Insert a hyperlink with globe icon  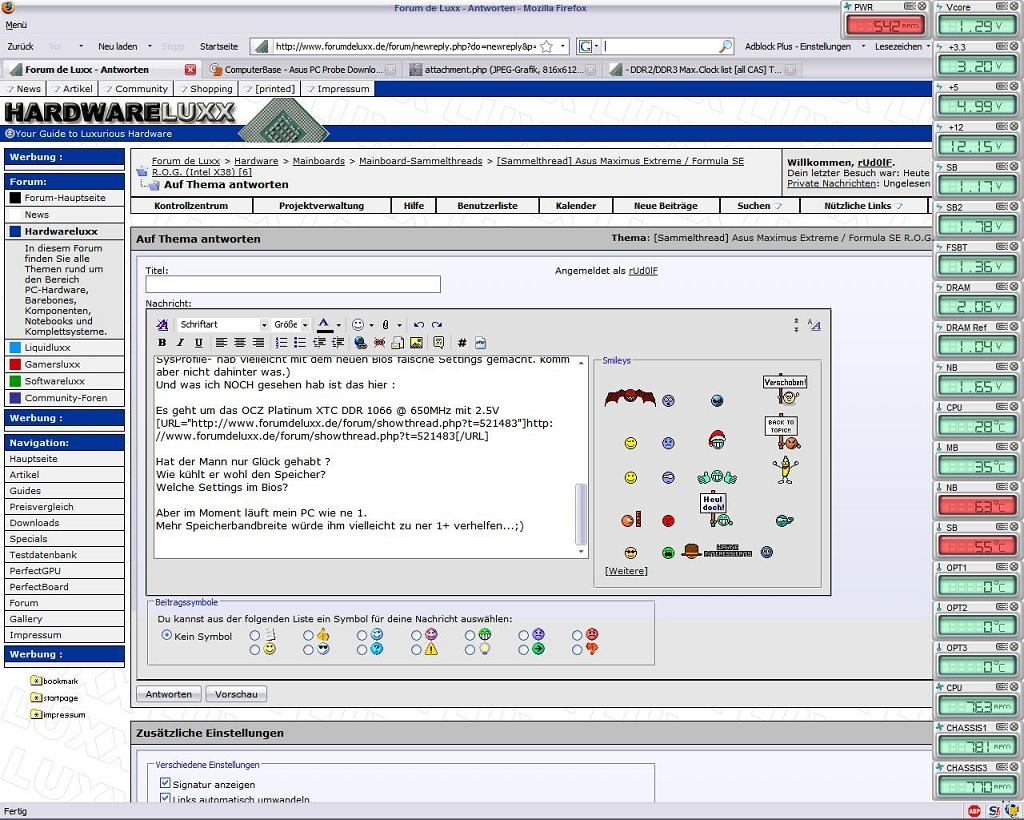360,343
